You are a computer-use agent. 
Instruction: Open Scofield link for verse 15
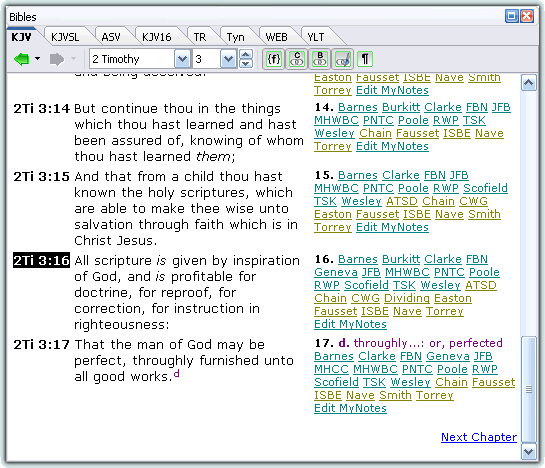(485, 188)
